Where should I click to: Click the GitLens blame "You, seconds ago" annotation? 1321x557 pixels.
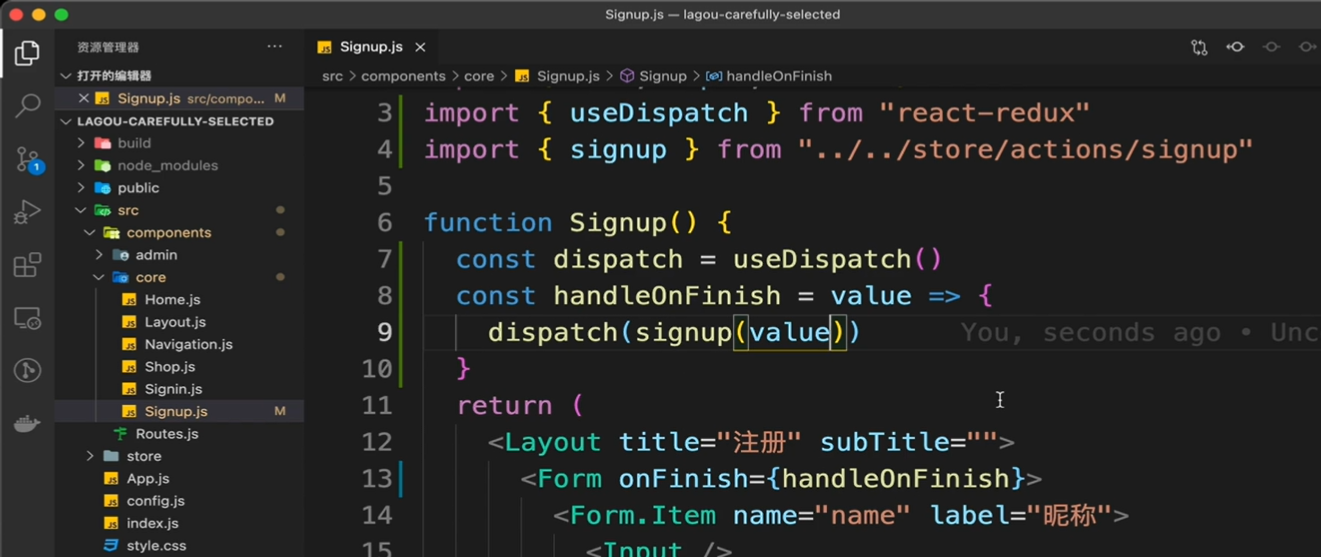[1090, 333]
